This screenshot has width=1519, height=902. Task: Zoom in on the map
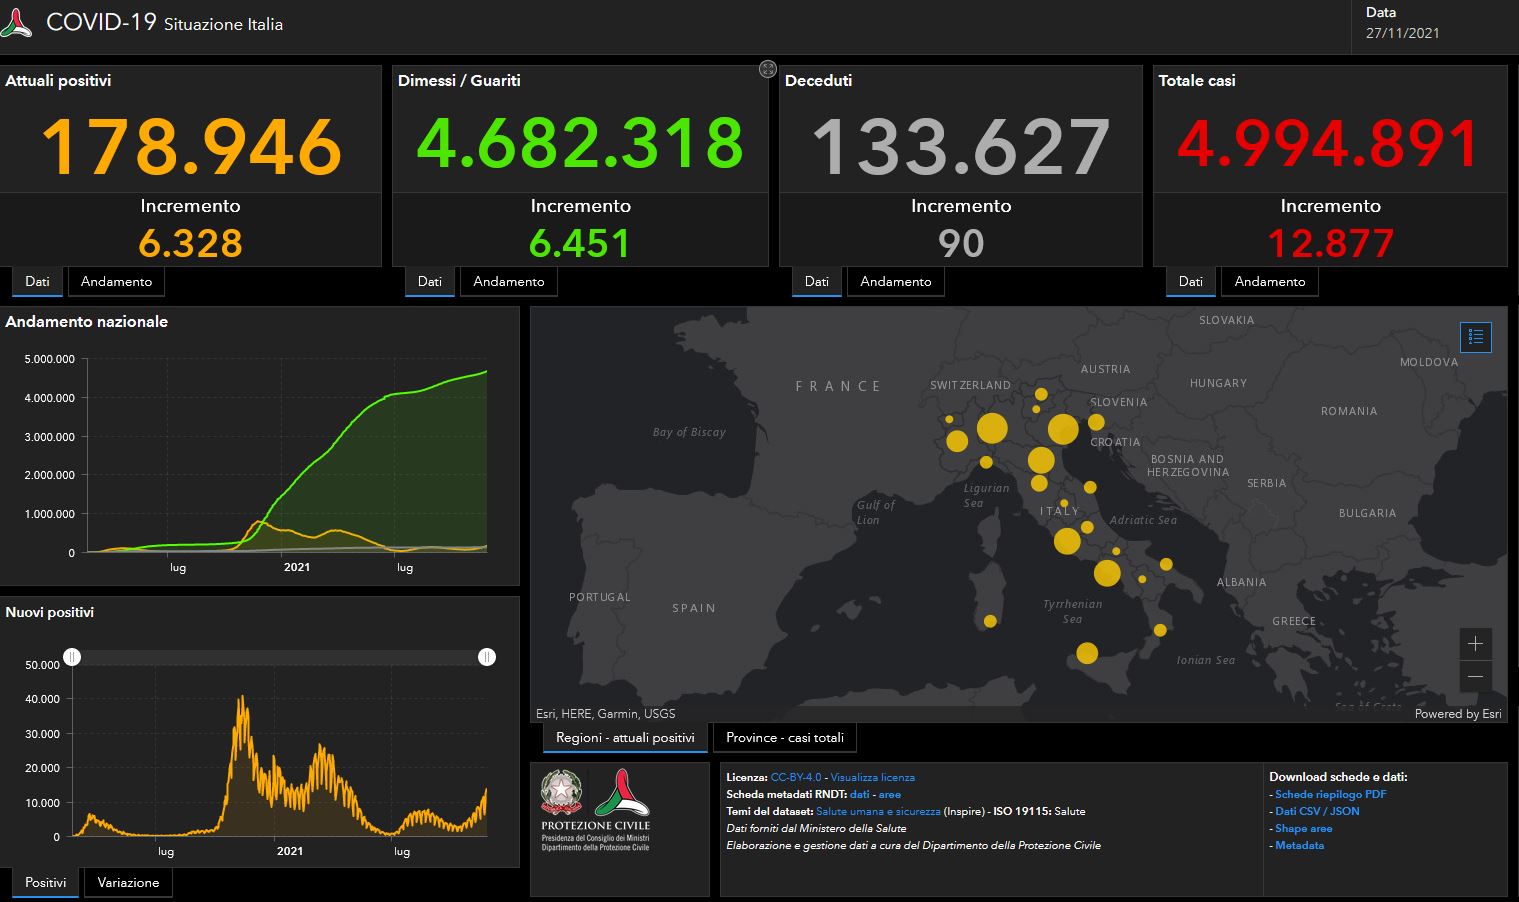coord(1475,643)
